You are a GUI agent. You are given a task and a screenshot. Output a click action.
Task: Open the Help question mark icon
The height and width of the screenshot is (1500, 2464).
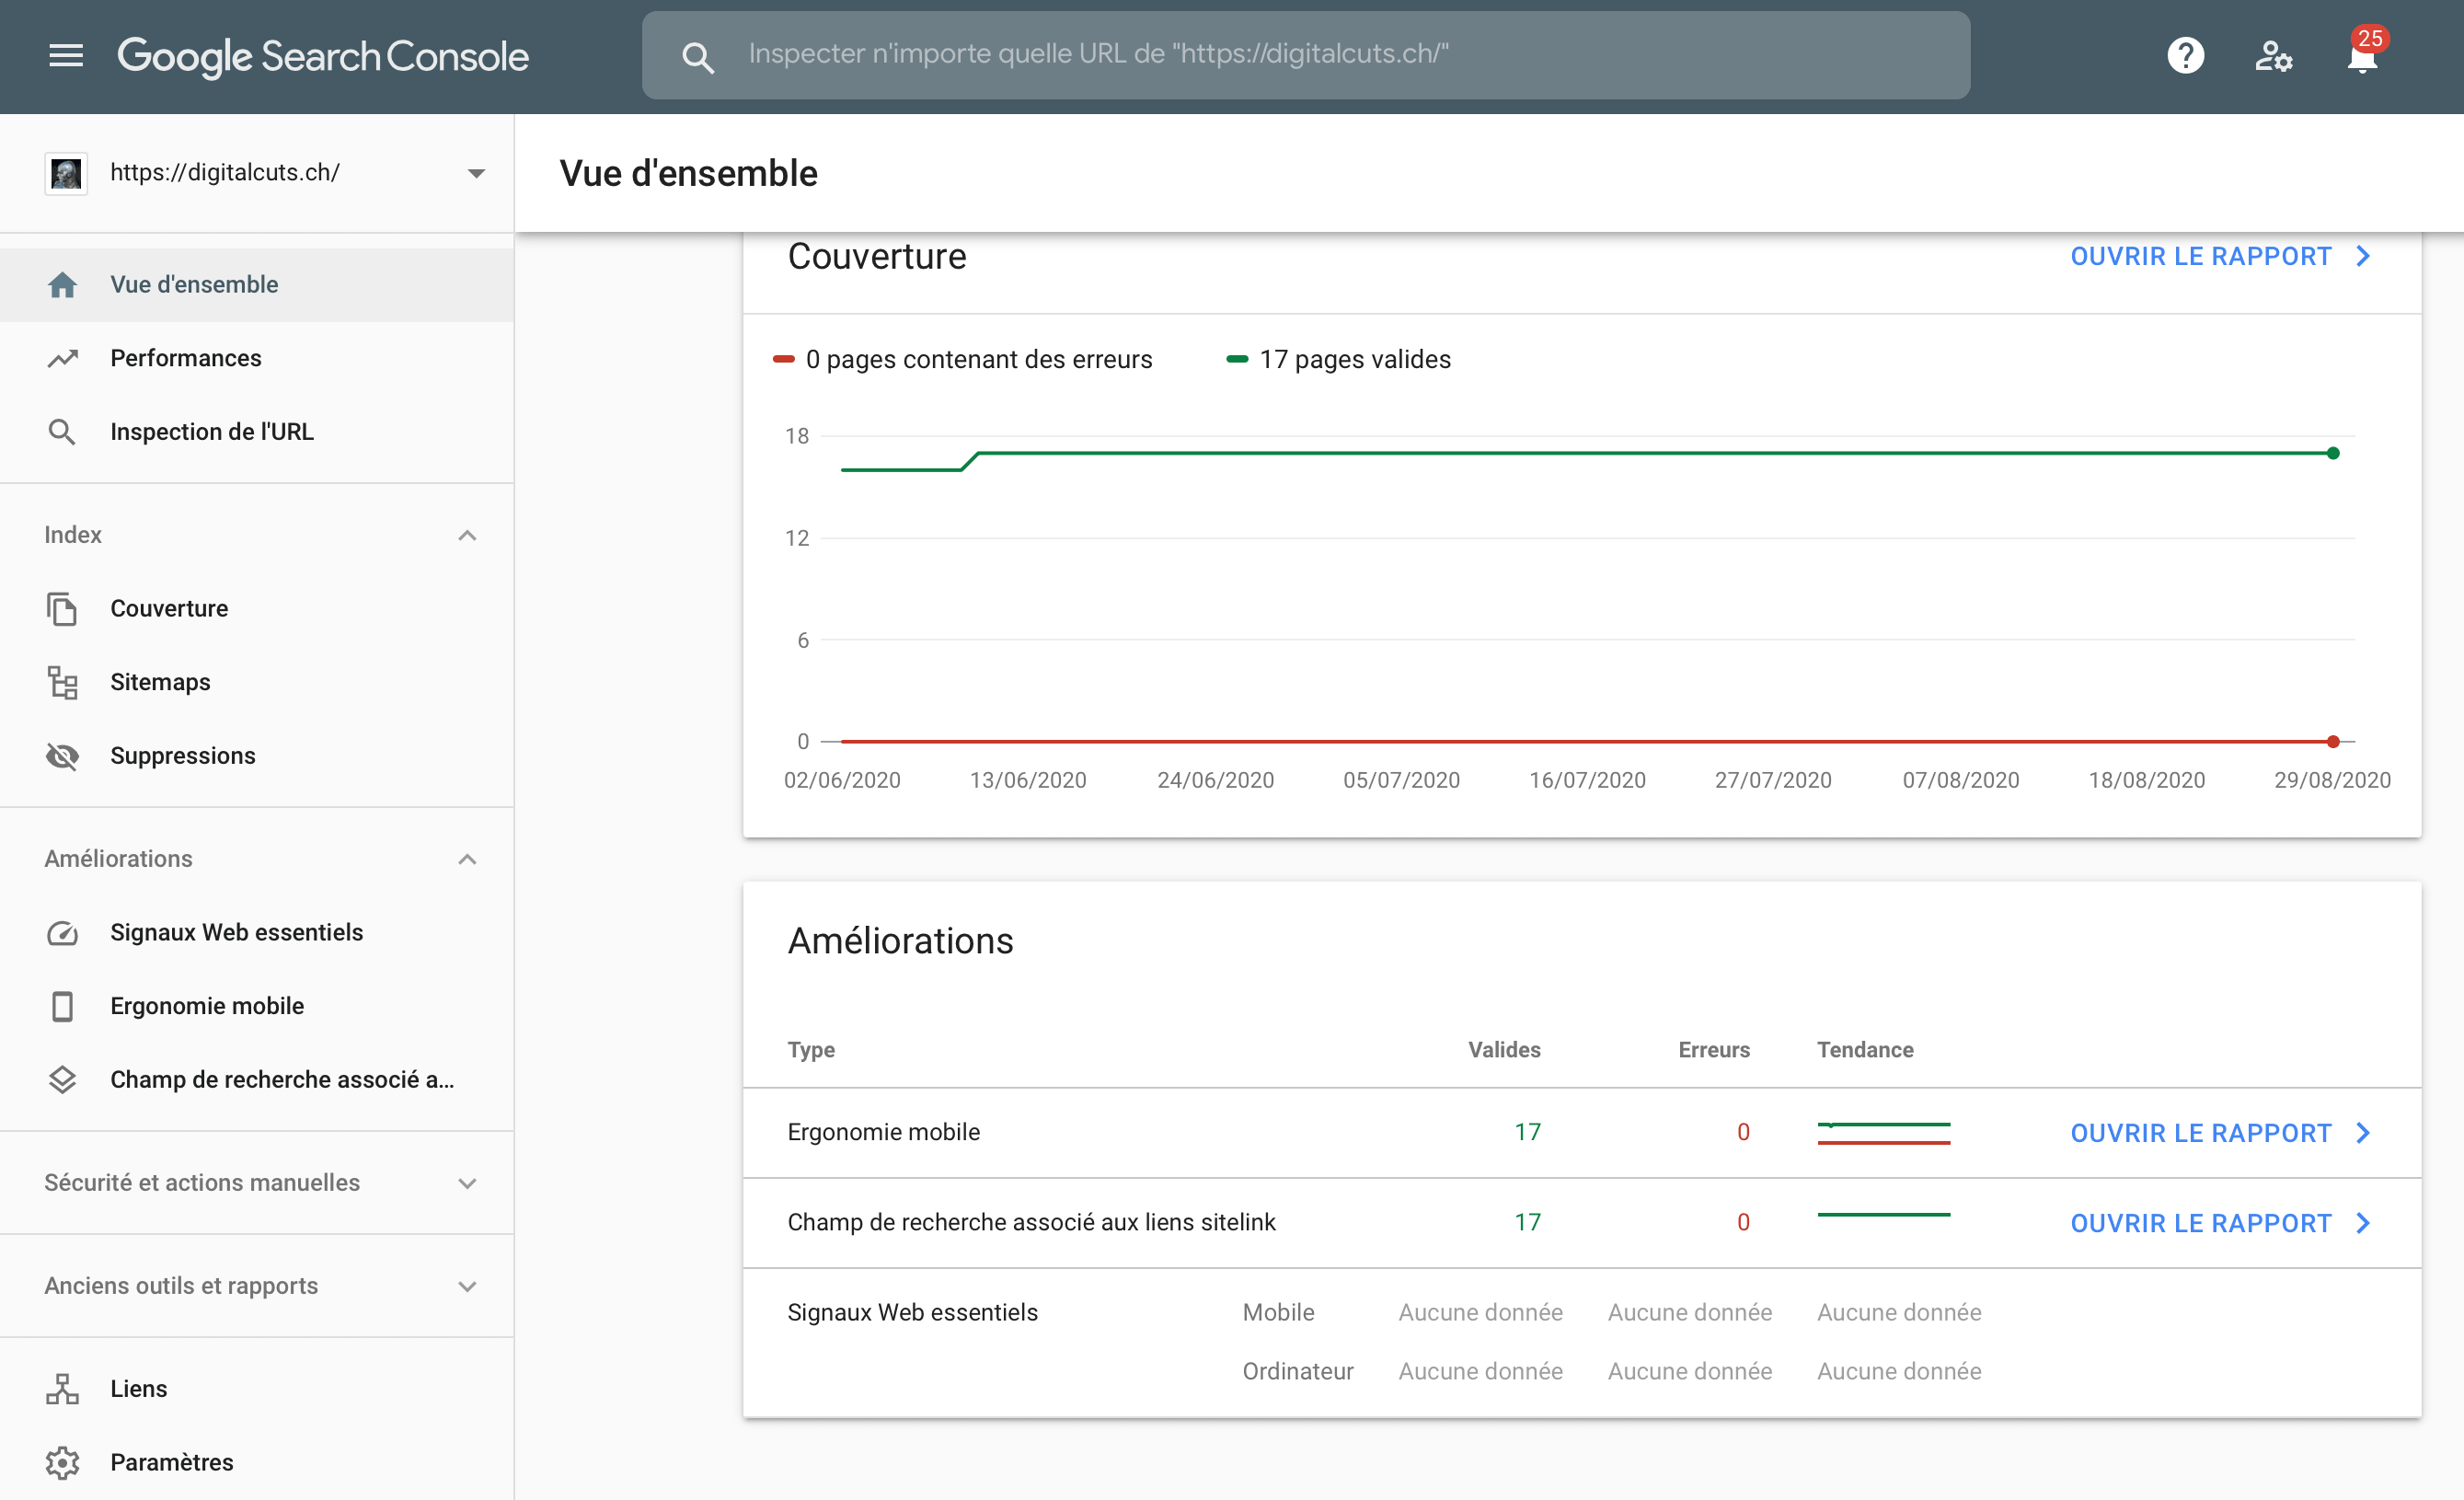(x=2186, y=56)
